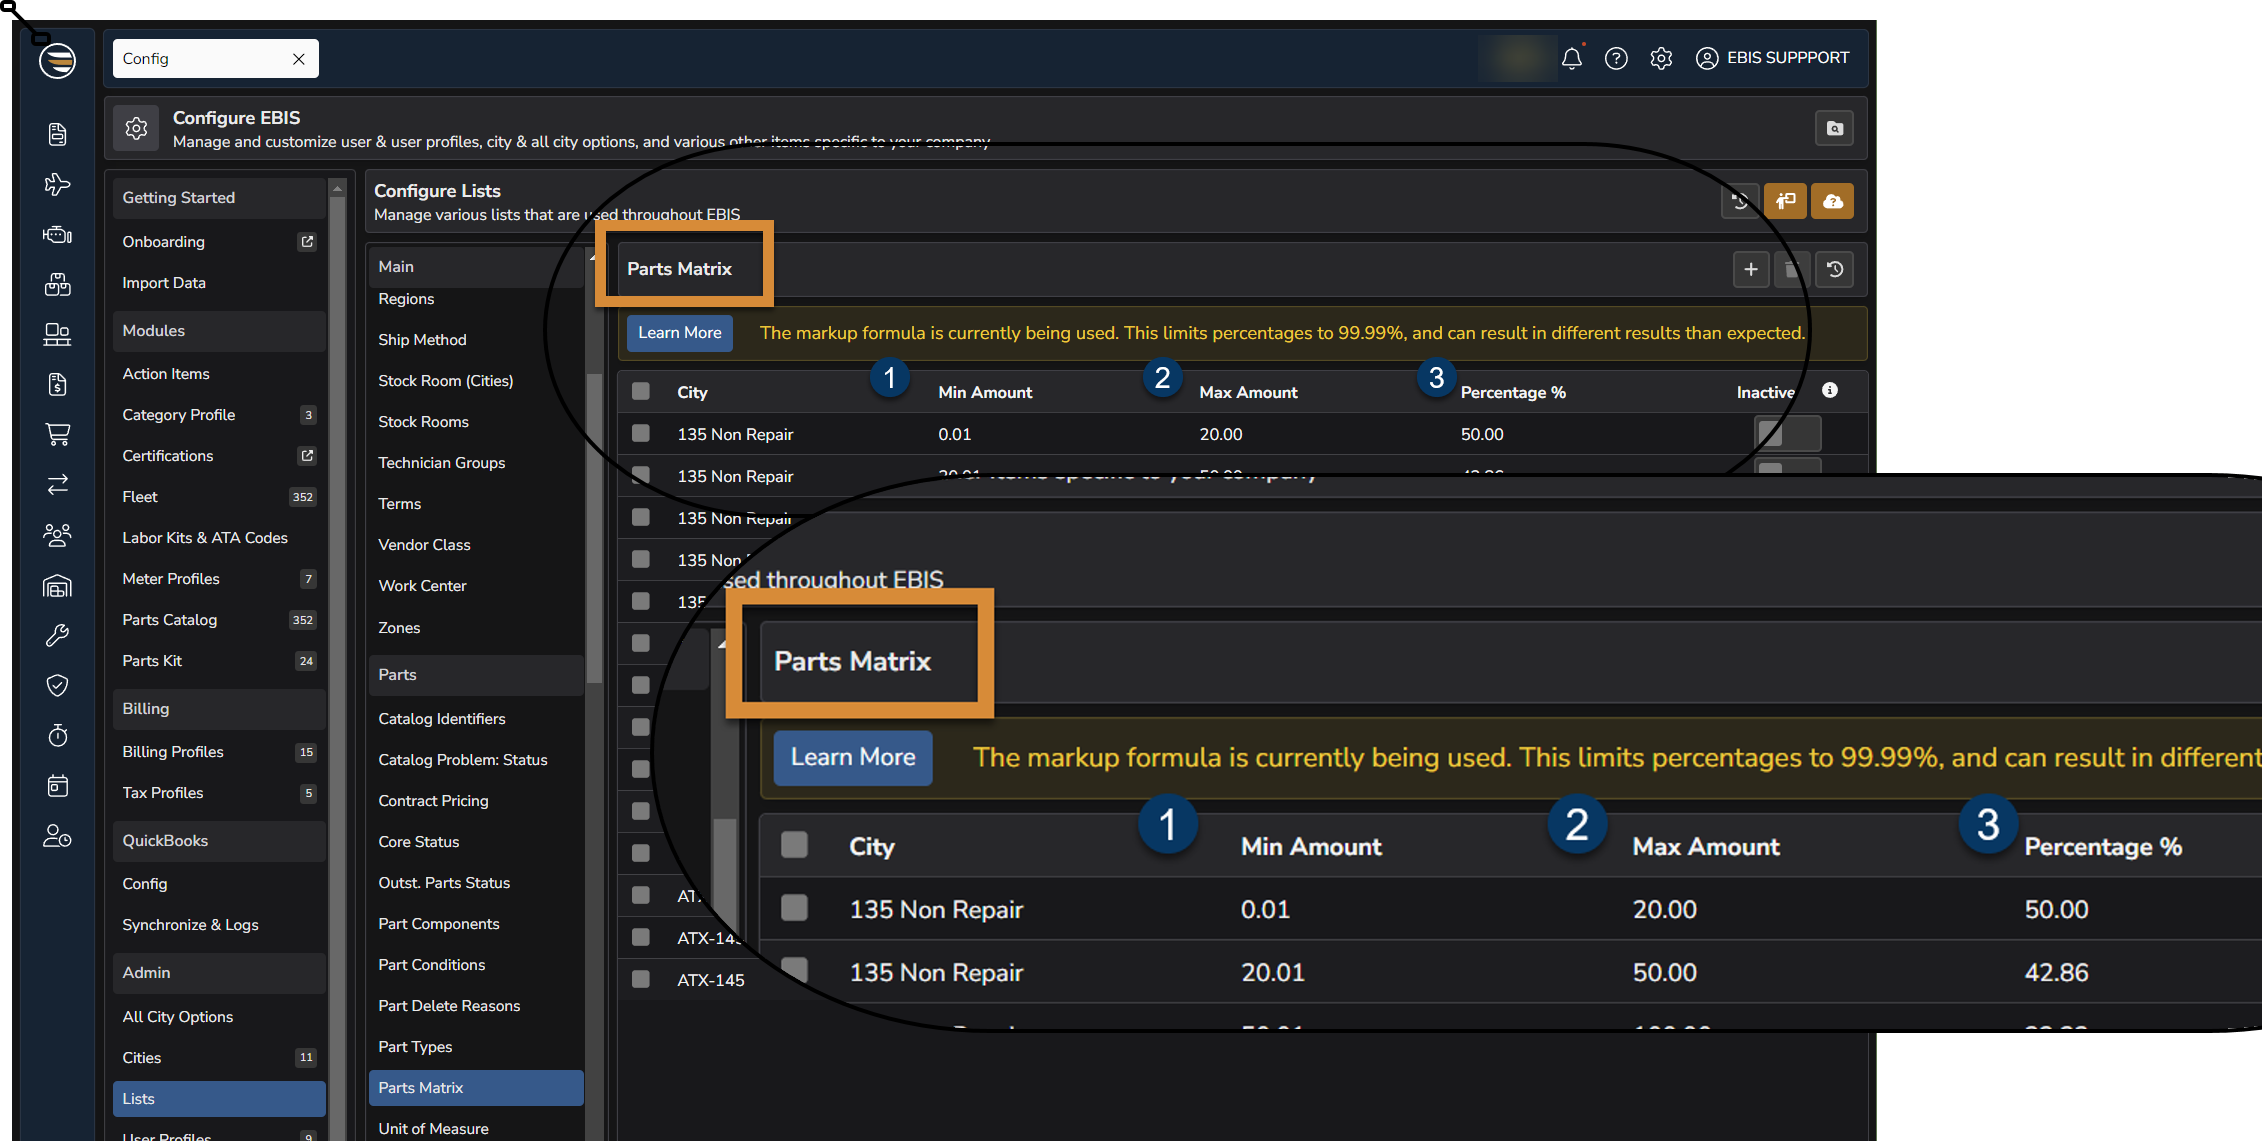Open Labor Kits & ATA Codes menu item
Screen dimensions: 2262x1141
(204, 537)
